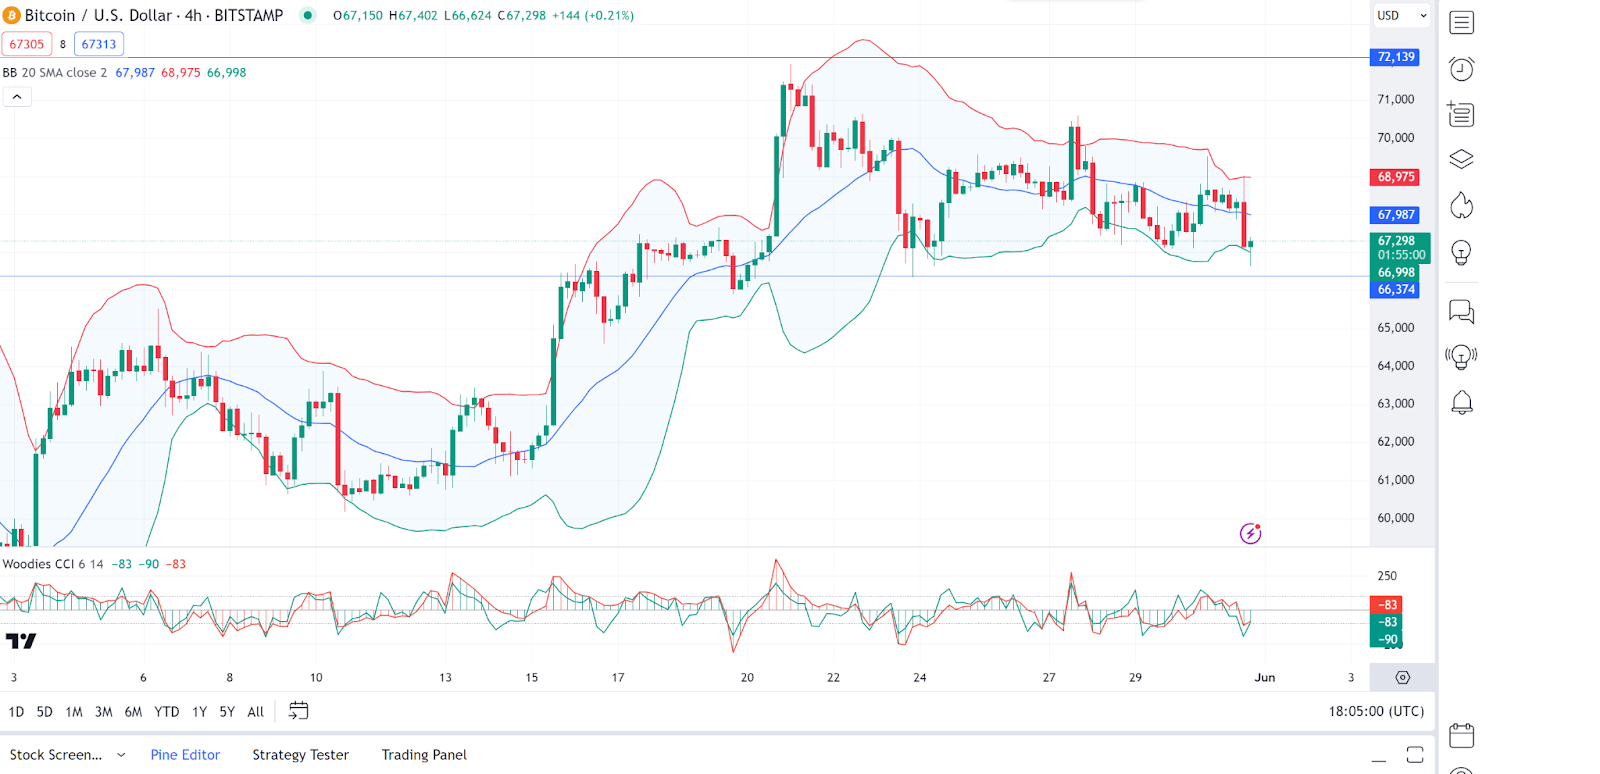The width and height of the screenshot is (1600, 774).
Task: Click the 250 level on CCI axis
Action: (x=1387, y=576)
